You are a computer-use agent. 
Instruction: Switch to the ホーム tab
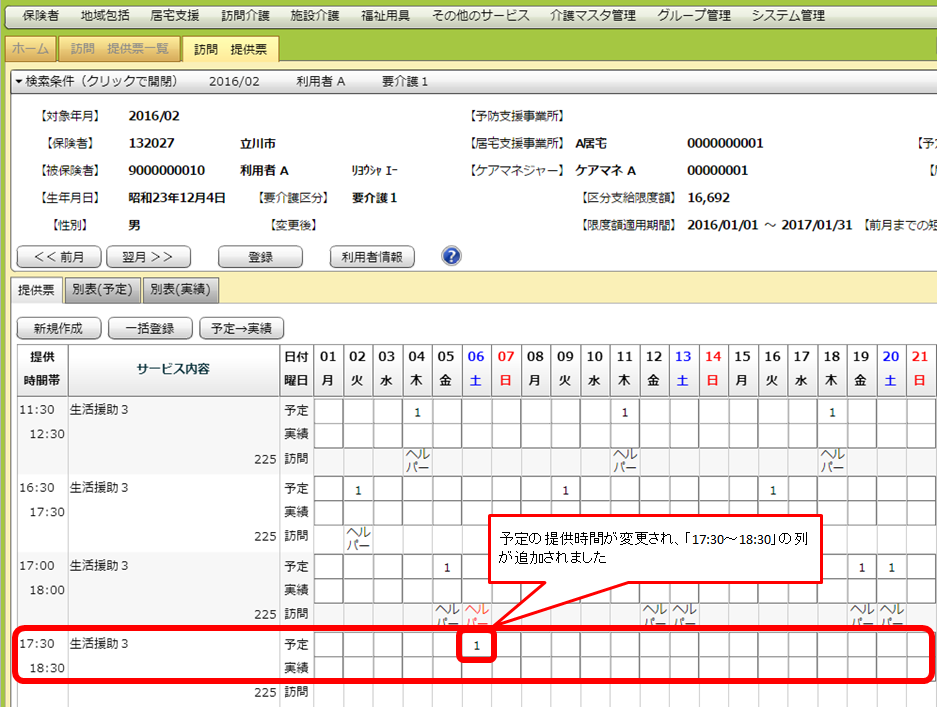[30, 49]
